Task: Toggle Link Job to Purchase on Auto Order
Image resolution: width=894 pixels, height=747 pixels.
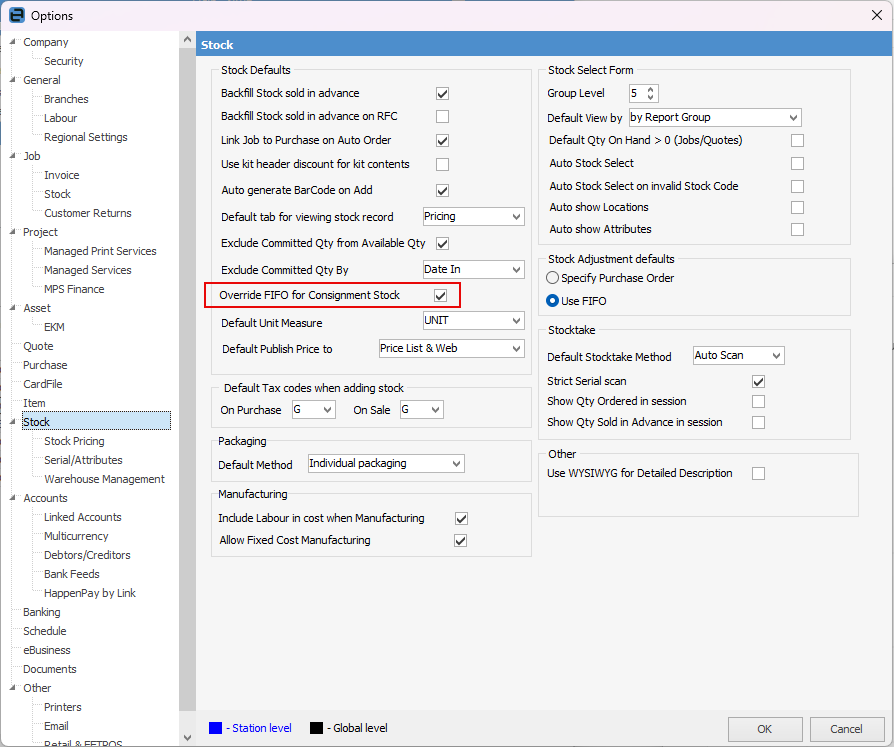Action: [x=442, y=140]
